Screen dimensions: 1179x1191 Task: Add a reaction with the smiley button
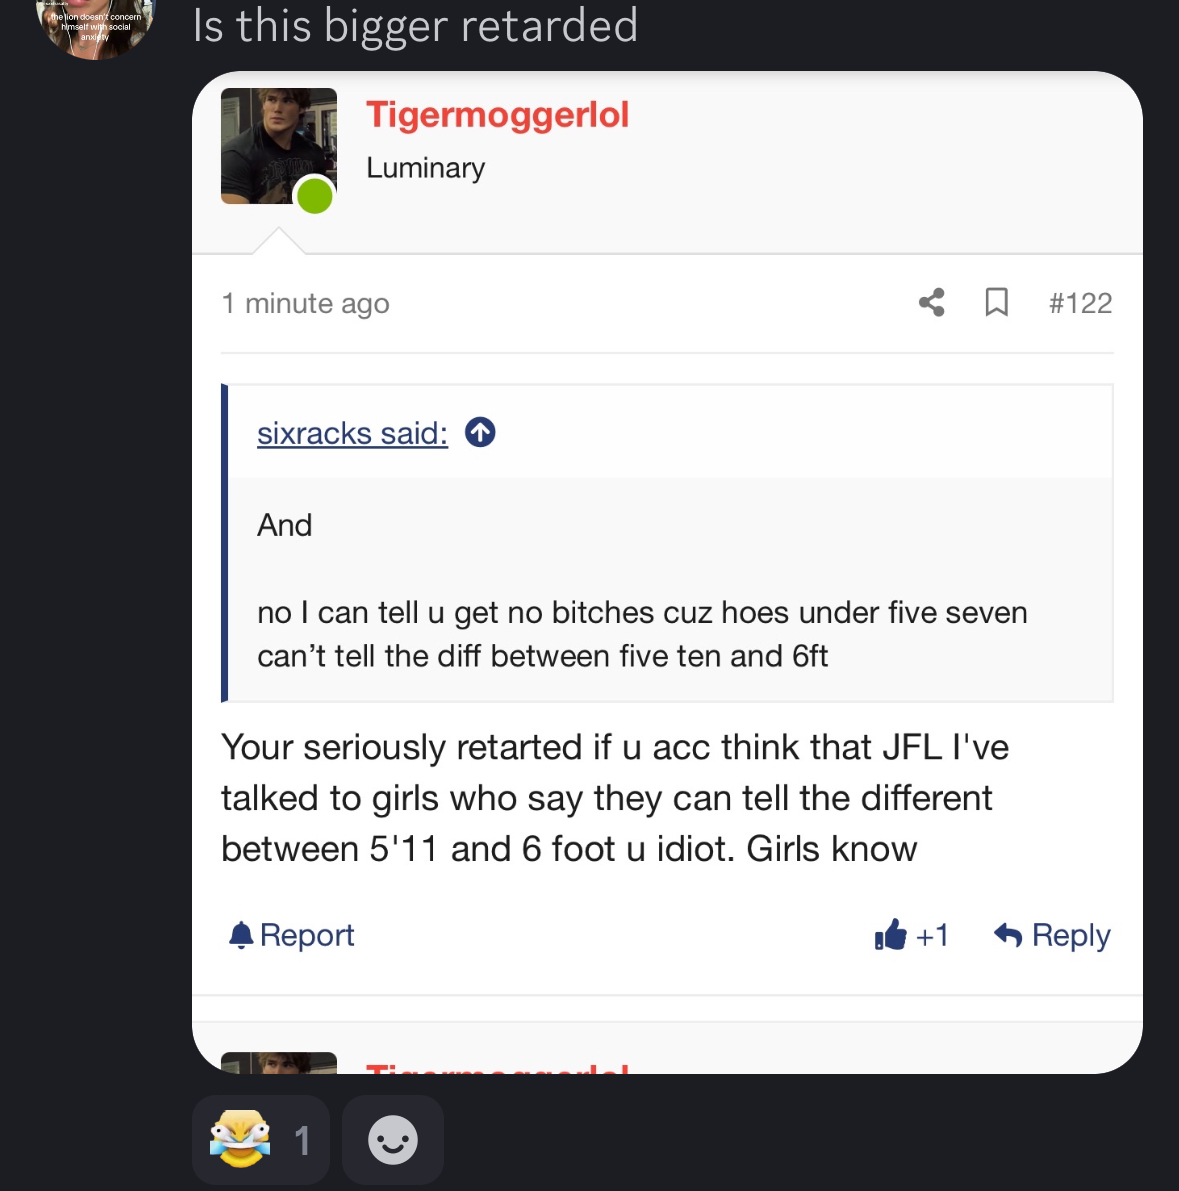[393, 1139]
